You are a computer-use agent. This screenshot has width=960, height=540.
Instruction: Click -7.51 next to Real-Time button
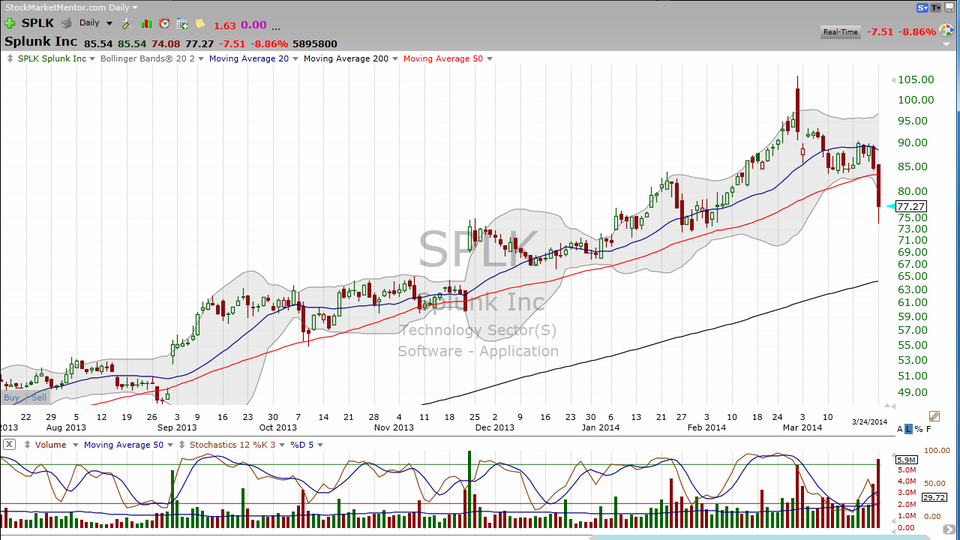[880, 32]
